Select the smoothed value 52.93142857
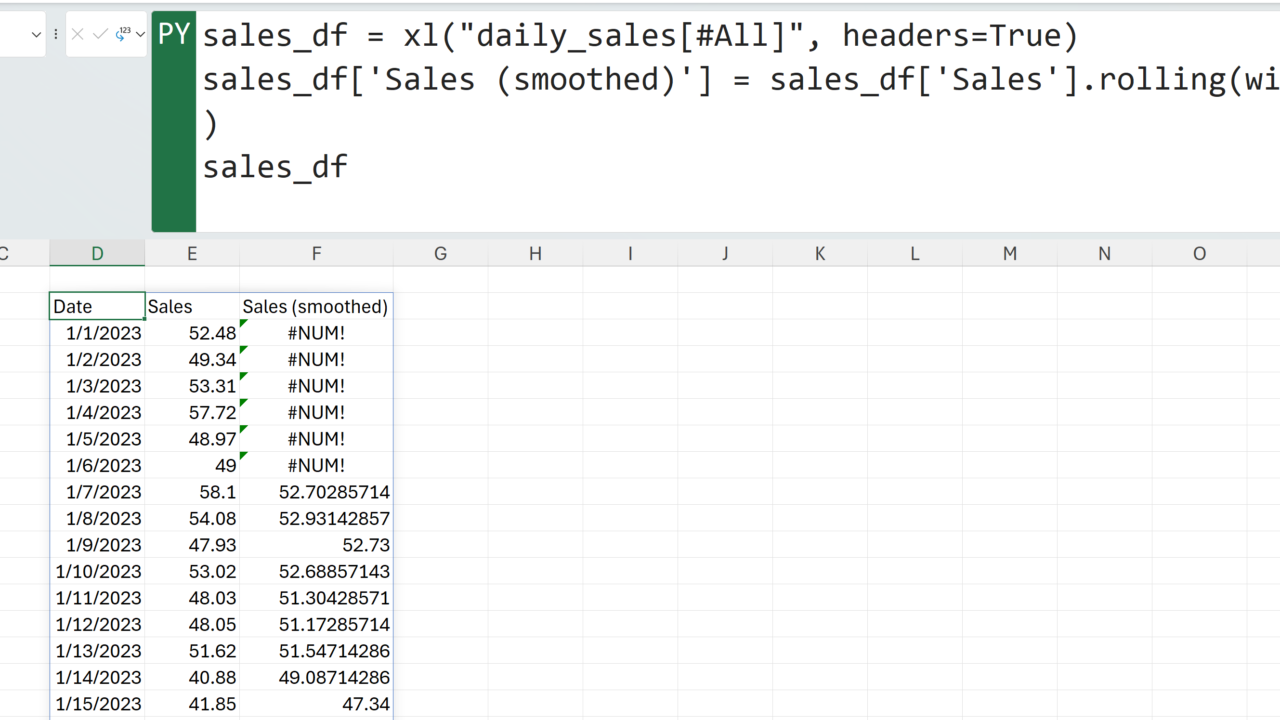The width and height of the screenshot is (1280, 720). (316, 519)
